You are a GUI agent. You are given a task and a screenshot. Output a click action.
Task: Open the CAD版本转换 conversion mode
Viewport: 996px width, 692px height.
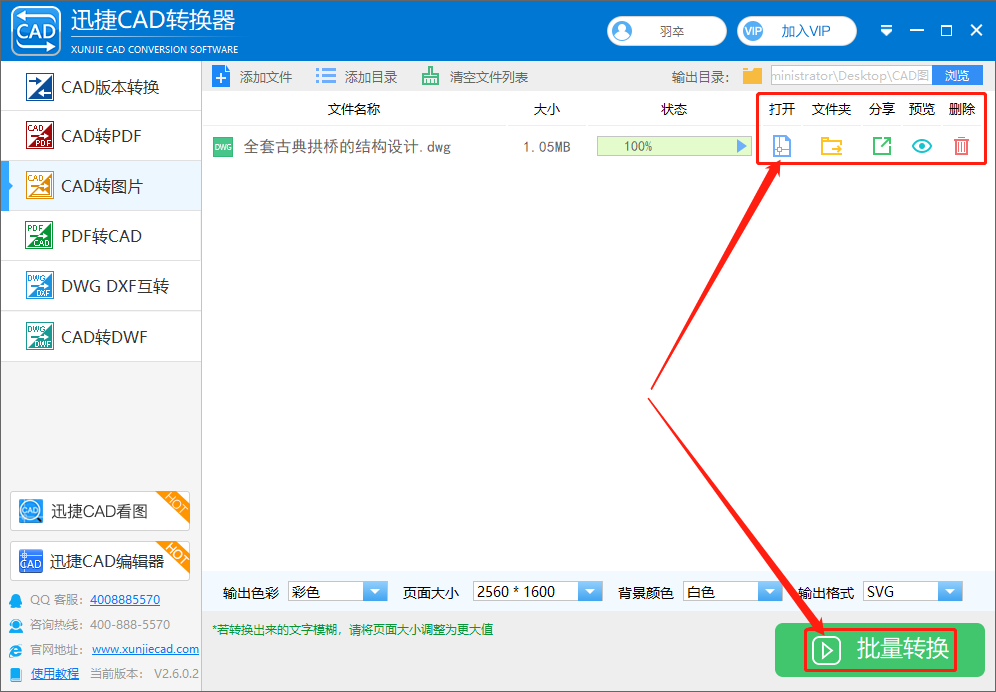click(x=101, y=86)
